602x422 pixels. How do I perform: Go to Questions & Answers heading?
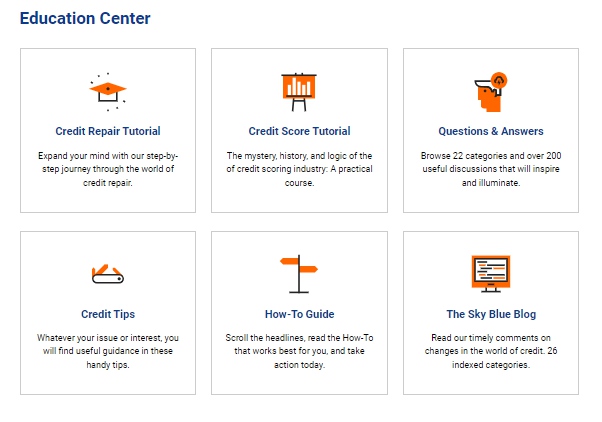coord(491,131)
